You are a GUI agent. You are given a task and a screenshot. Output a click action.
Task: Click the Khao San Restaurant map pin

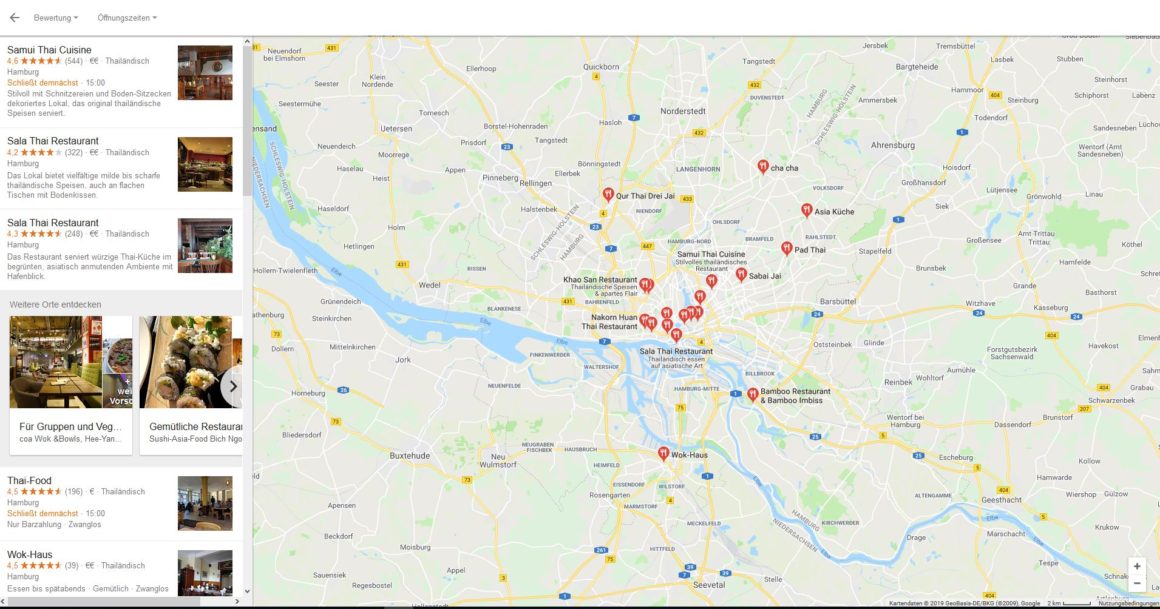coord(645,285)
